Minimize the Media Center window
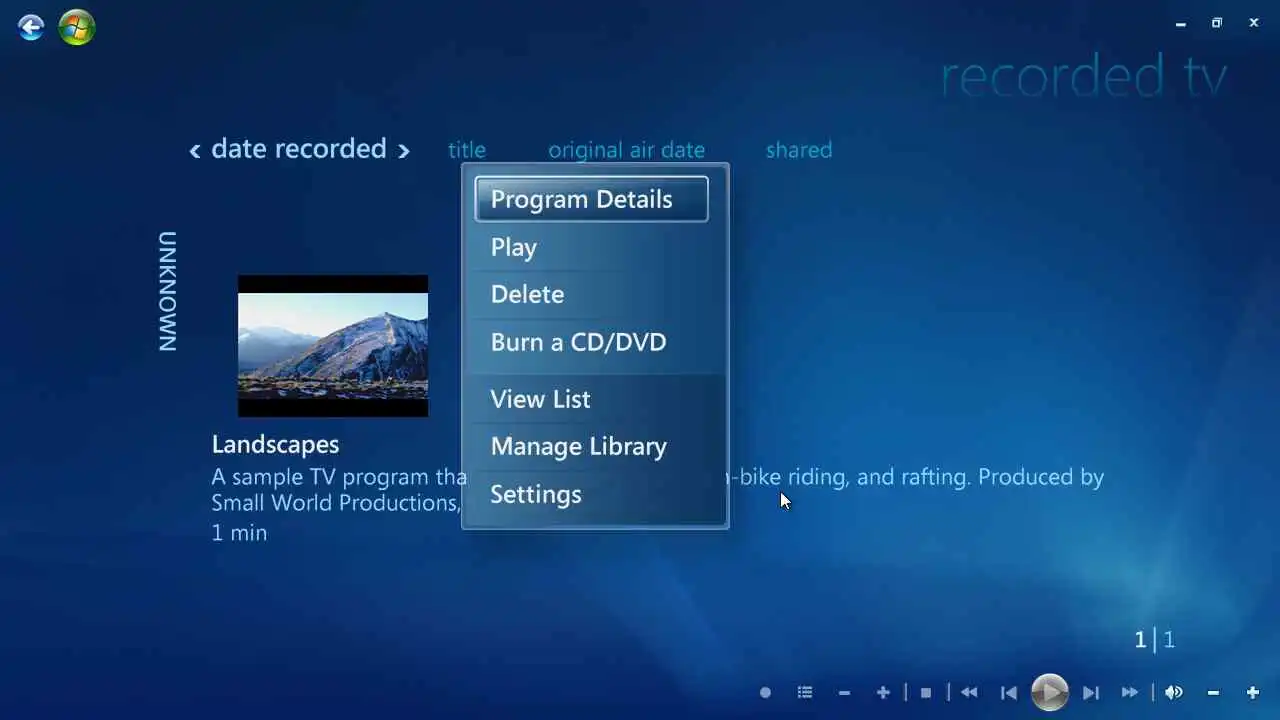This screenshot has height=720, width=1280. (x=1181, y=23)
